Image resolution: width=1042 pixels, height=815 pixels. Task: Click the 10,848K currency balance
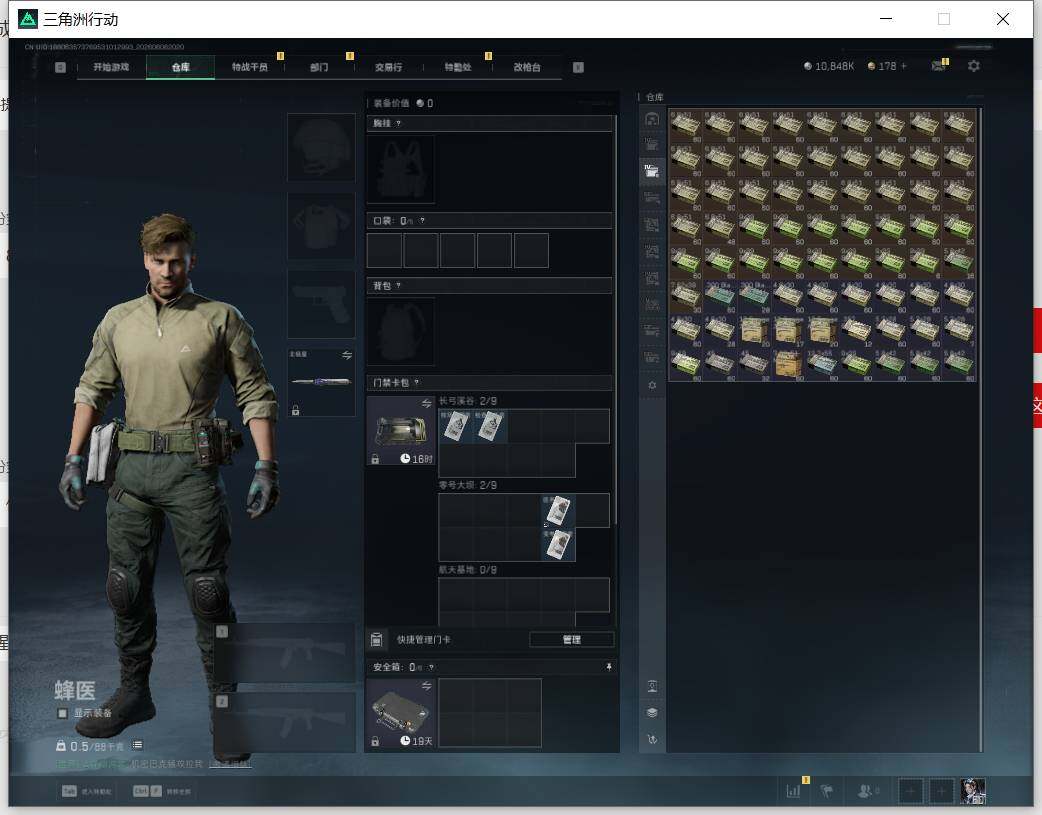click(x=829, y=66)
